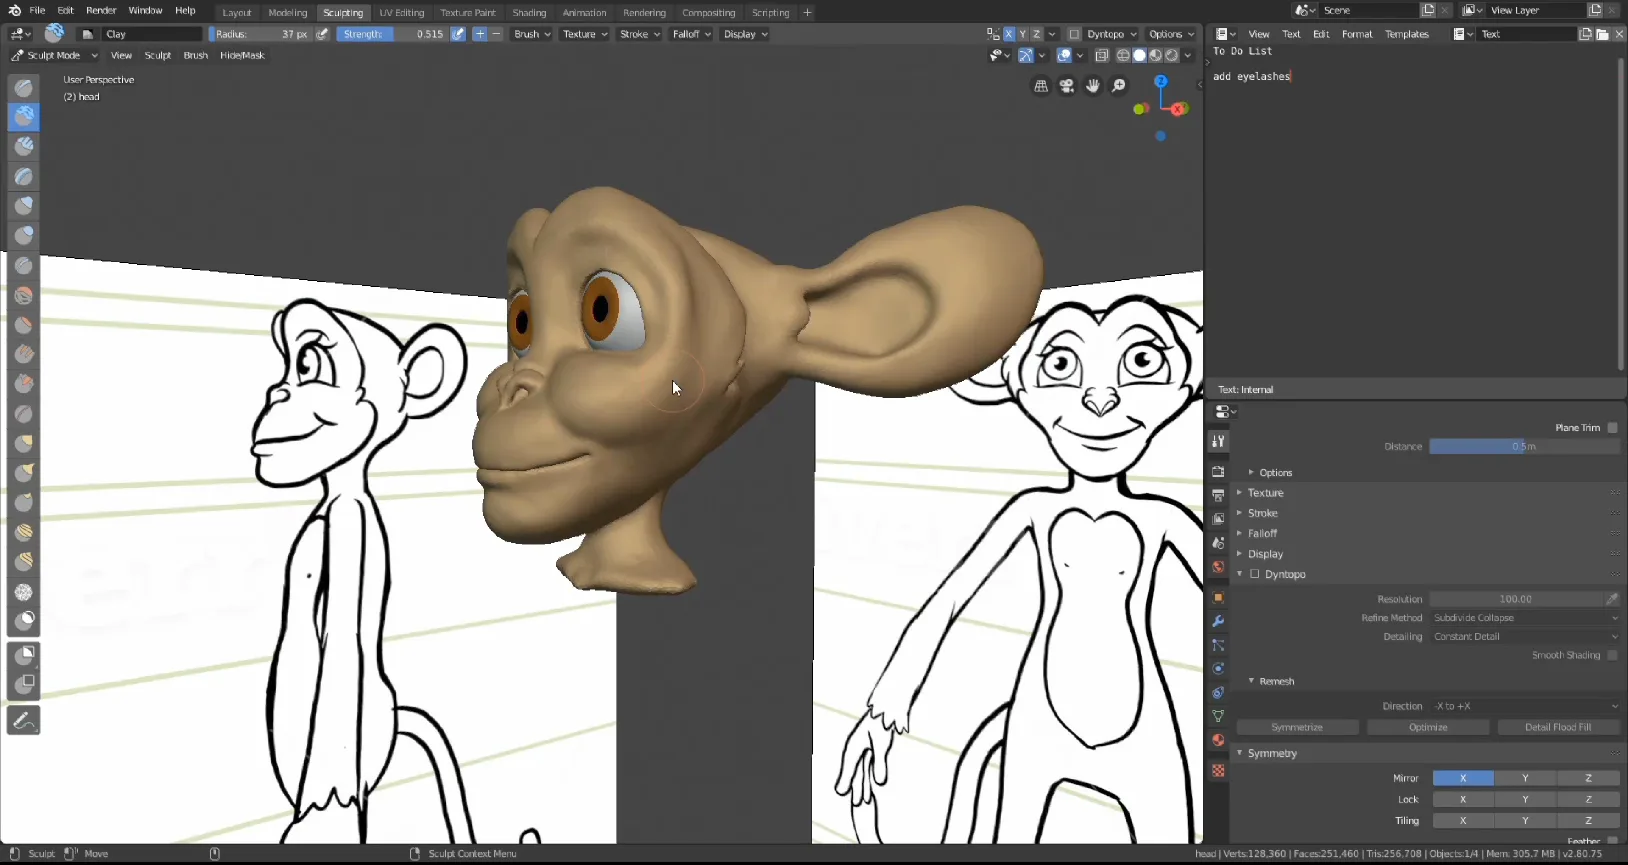
Task: Enable the Plane Trim checkbox
Action: pyautogui.click(x=1612, y=427)
